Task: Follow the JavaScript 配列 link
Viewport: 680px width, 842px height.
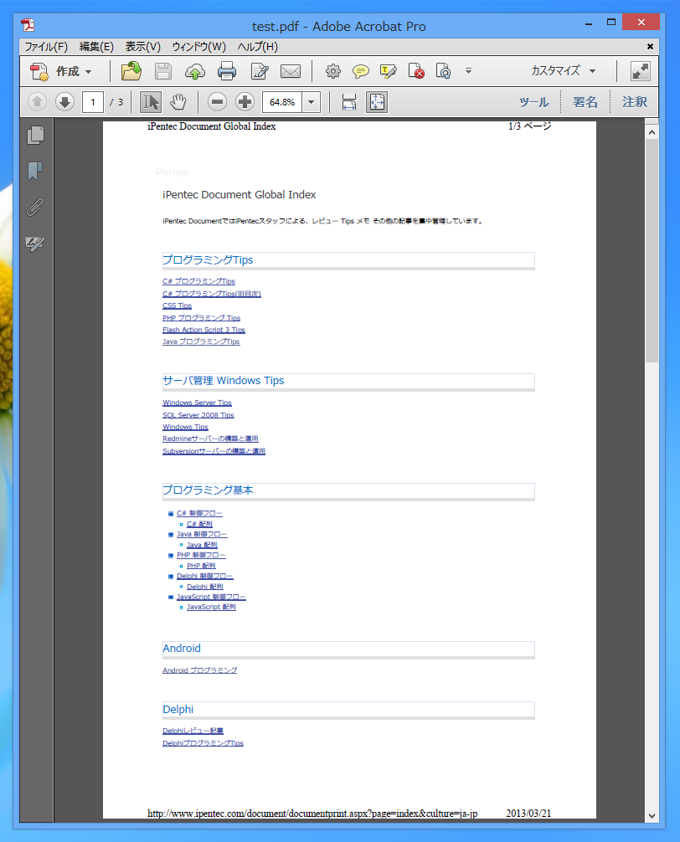Action: (211, 607)
